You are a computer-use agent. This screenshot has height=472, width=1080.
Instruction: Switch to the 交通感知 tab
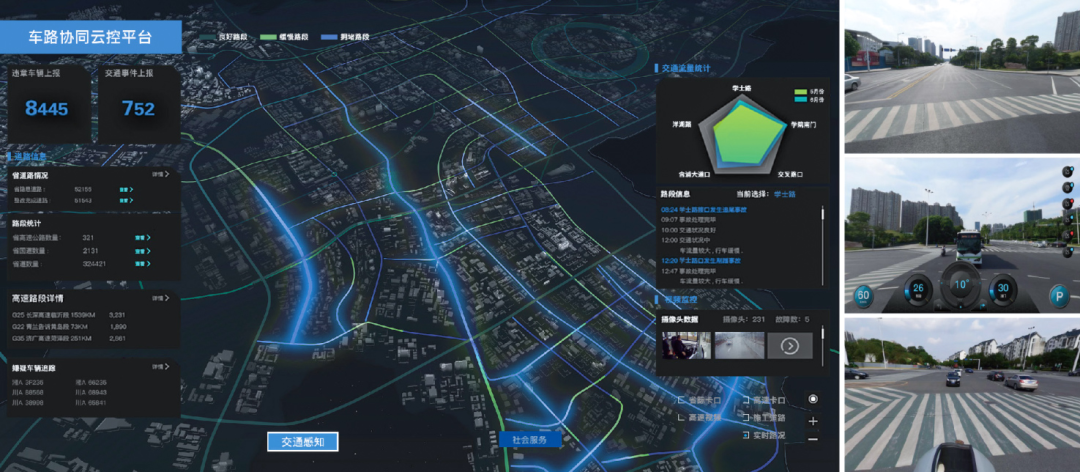coord(302,441)
